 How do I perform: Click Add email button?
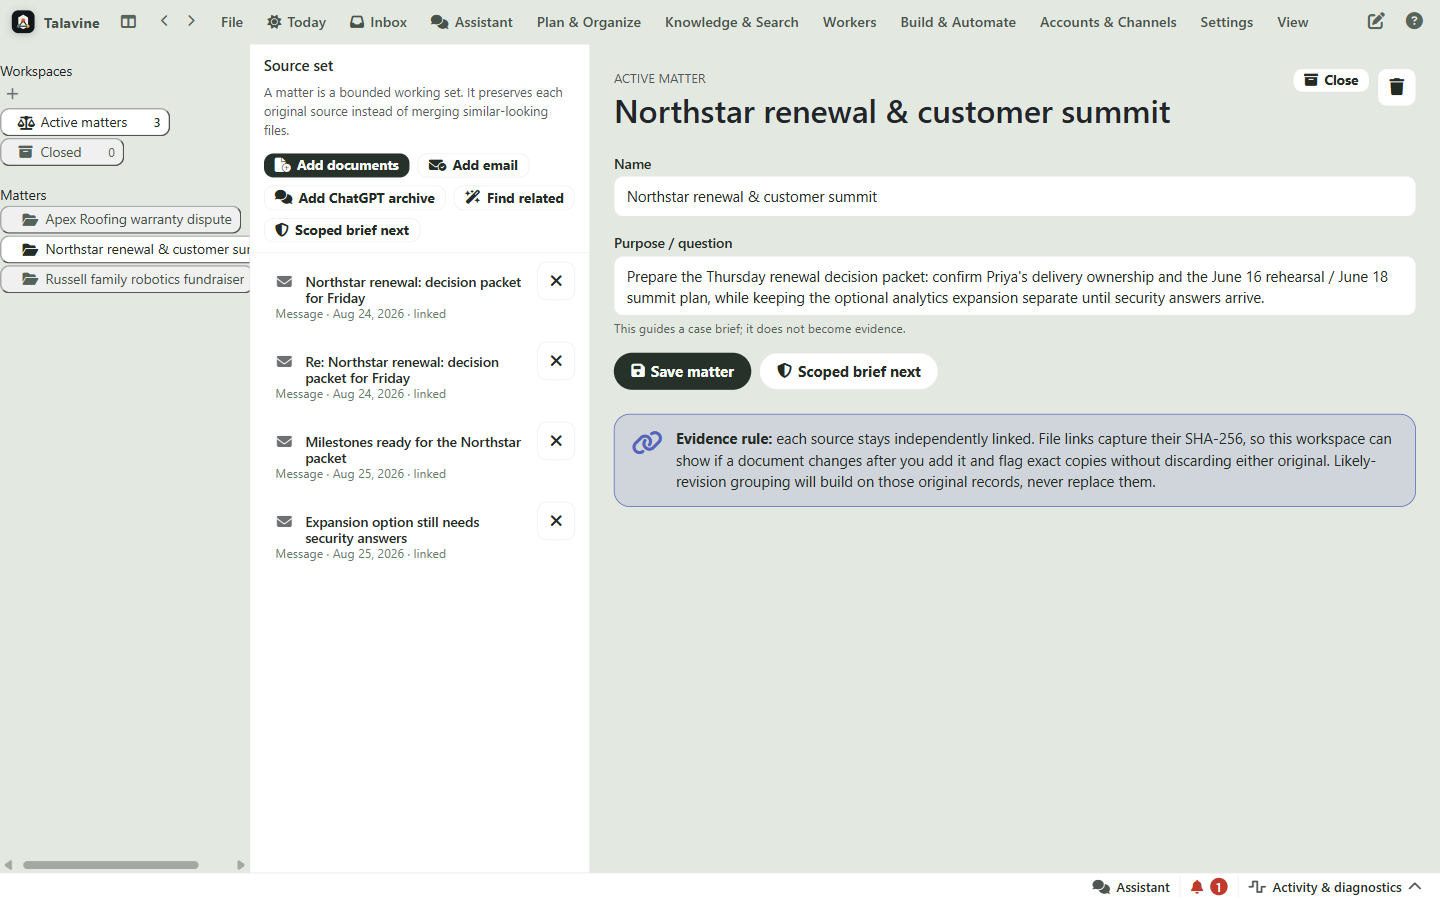[x=473, y=165]
